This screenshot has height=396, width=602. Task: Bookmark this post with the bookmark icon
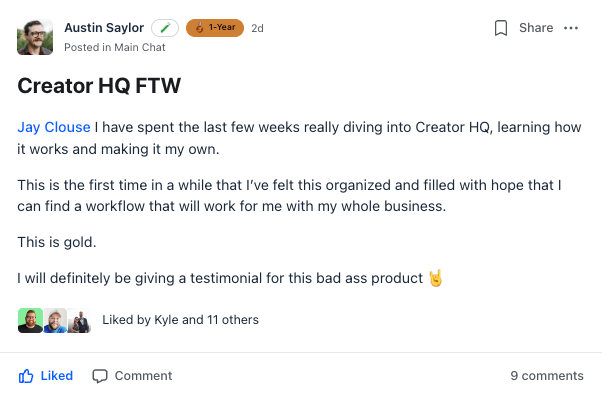pyautogui.click(x=501, y=28)
